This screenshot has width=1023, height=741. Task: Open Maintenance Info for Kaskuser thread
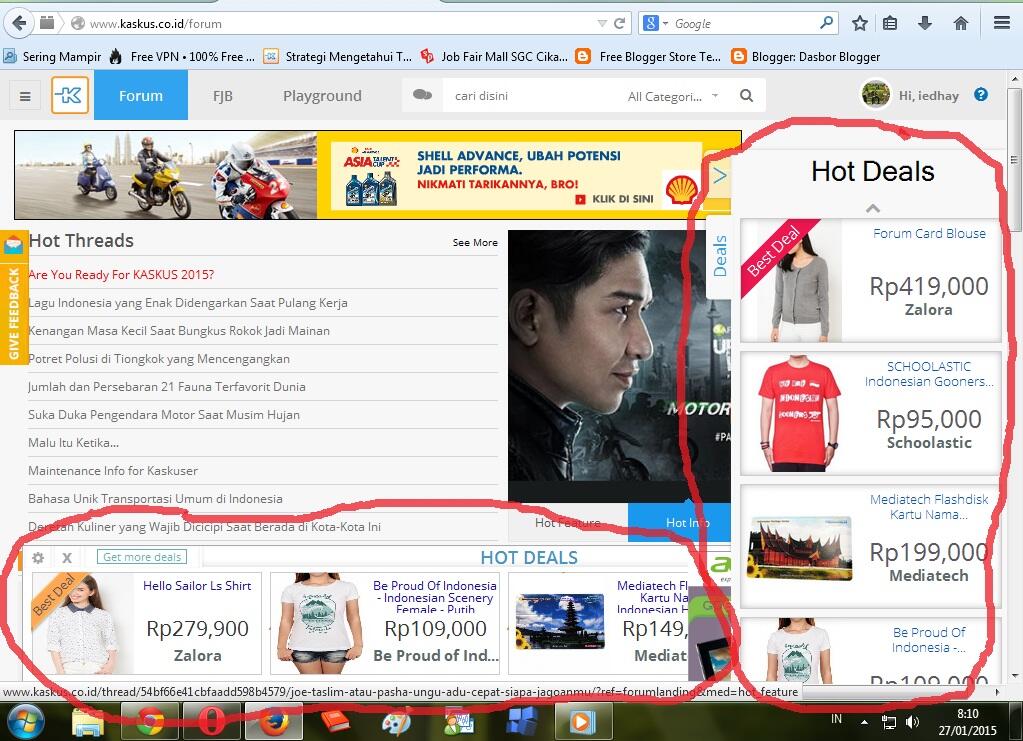pos(113,471)
